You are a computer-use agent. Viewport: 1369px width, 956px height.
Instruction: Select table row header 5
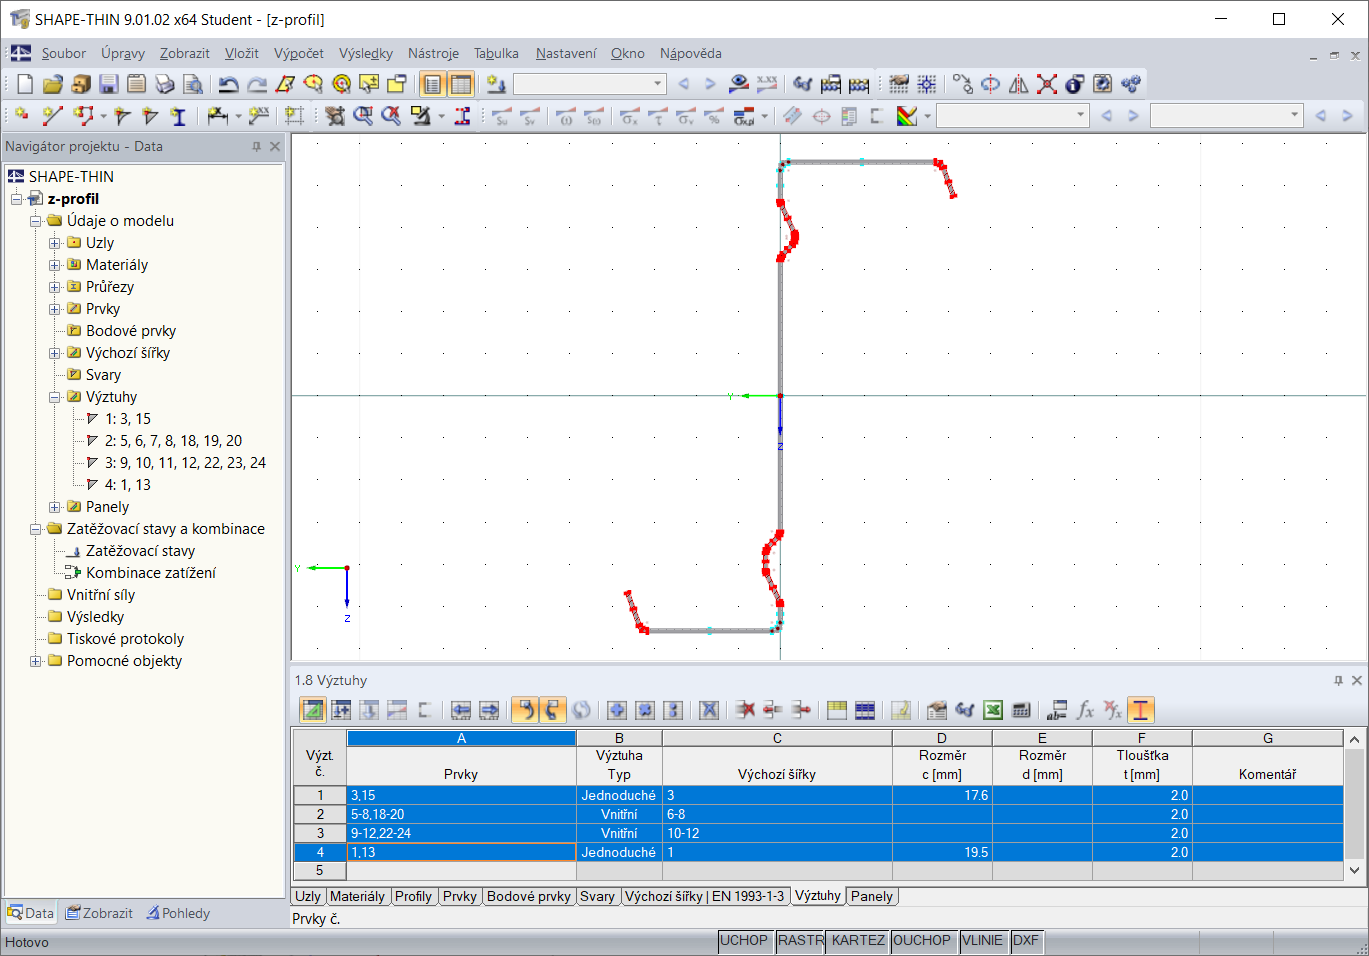(x=320, y=871)
